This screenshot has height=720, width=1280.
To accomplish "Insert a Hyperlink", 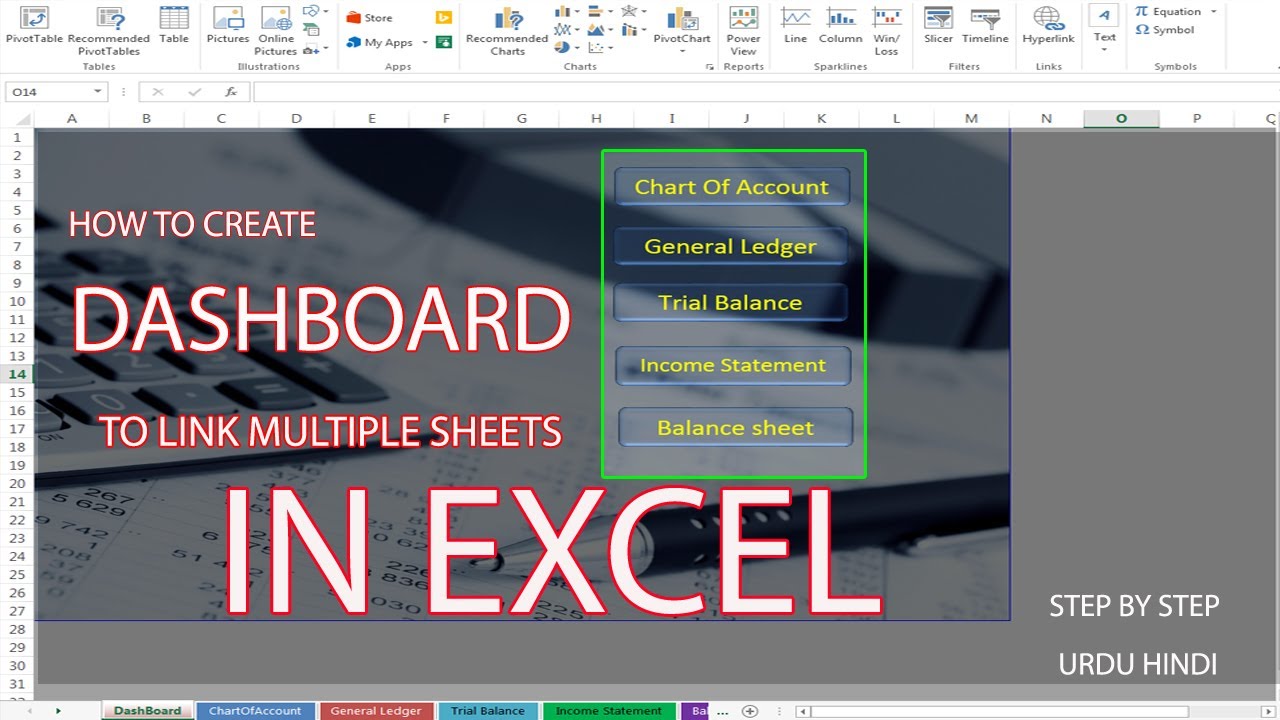I will click(1047, 25).
